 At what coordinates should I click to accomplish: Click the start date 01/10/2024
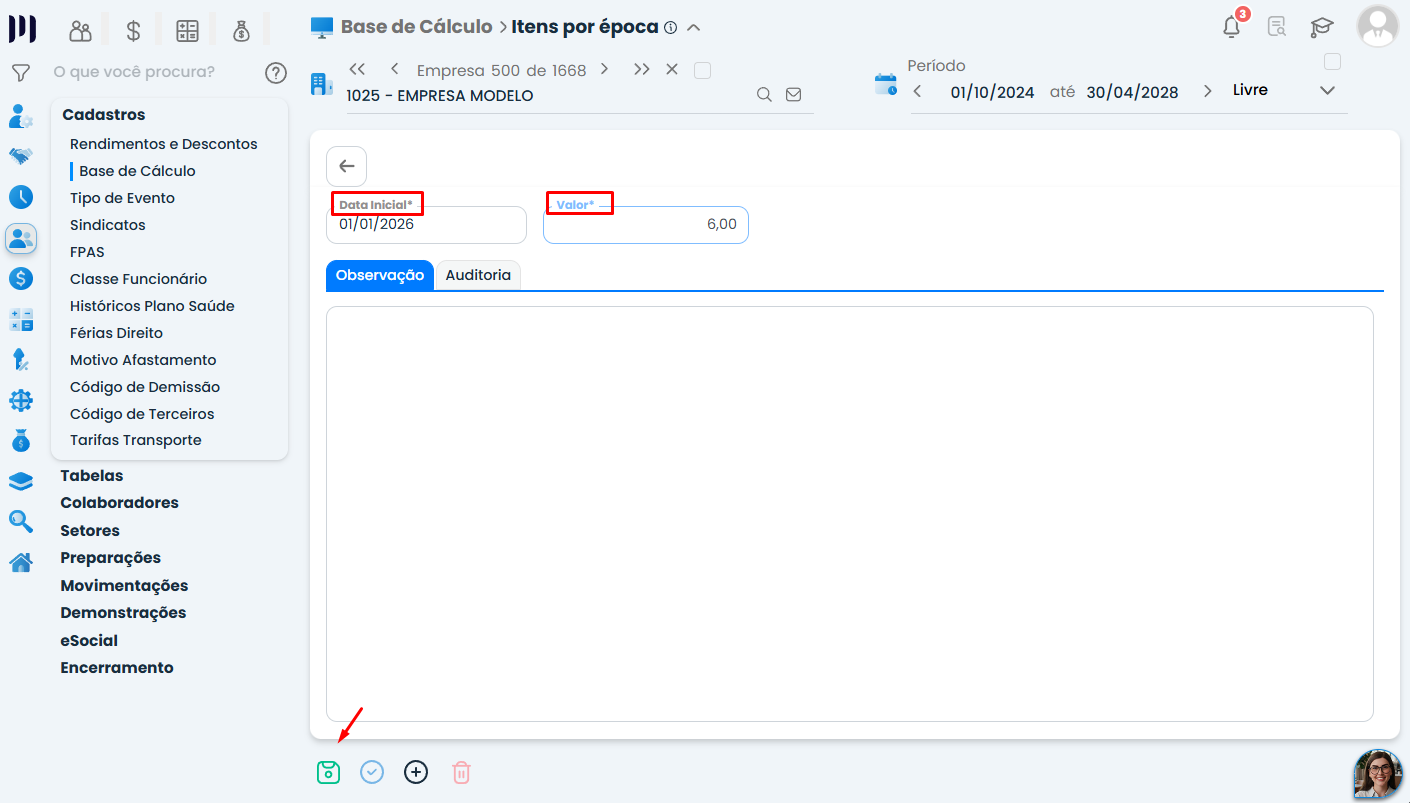(992, 92)
